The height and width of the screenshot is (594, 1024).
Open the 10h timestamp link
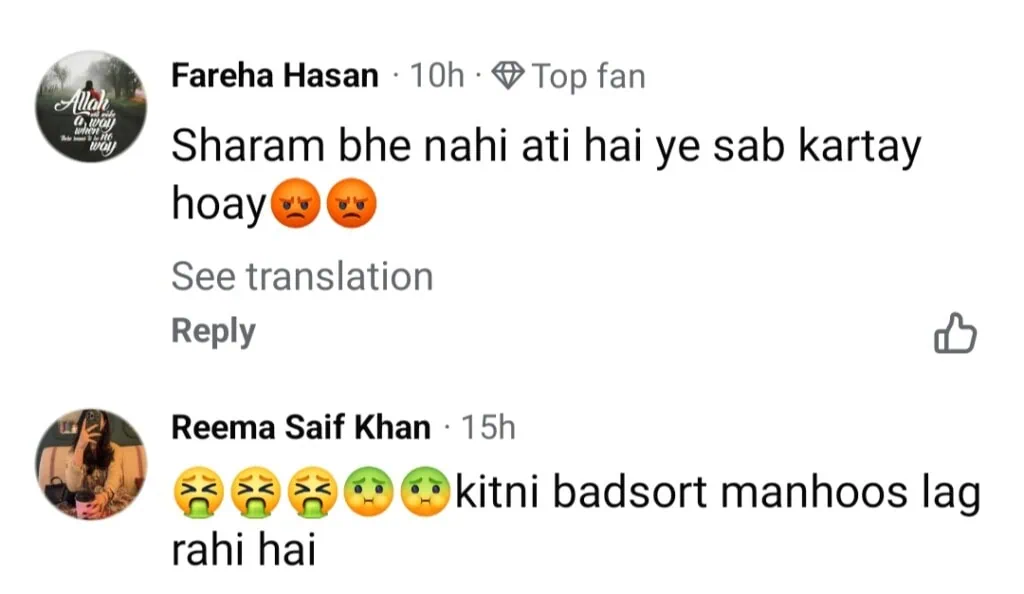pyautogui.click(x=438, y=75)
